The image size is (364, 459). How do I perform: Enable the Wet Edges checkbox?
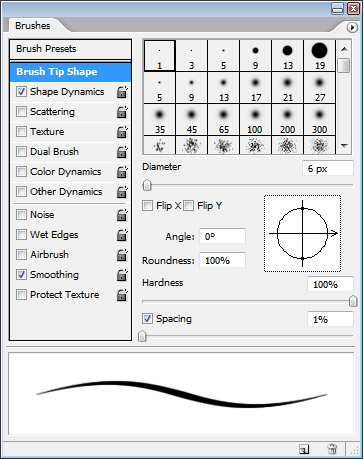21,235
